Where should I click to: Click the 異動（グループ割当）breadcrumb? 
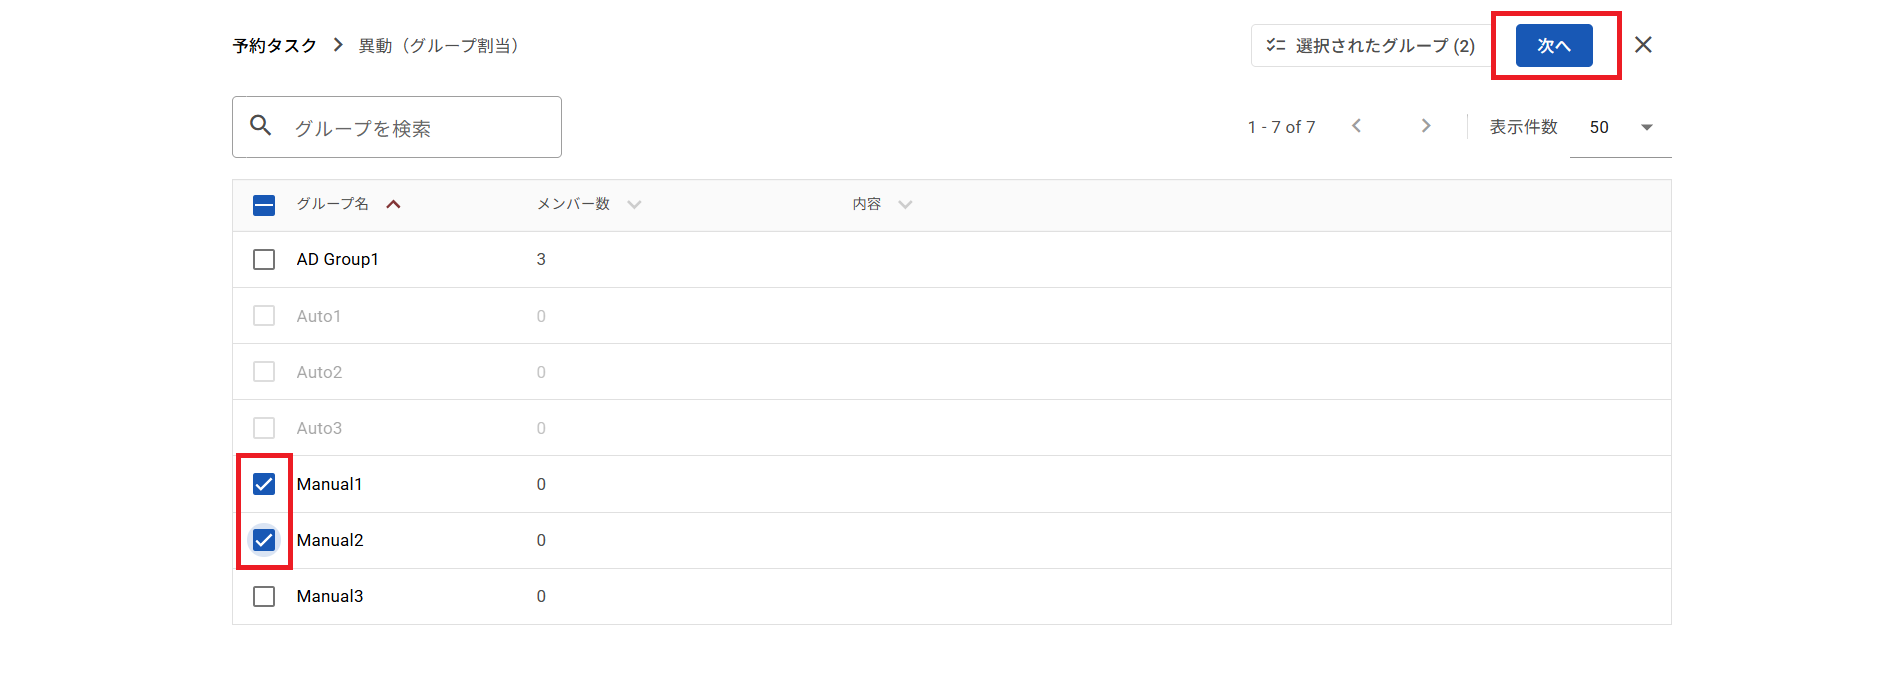point(441,46)
